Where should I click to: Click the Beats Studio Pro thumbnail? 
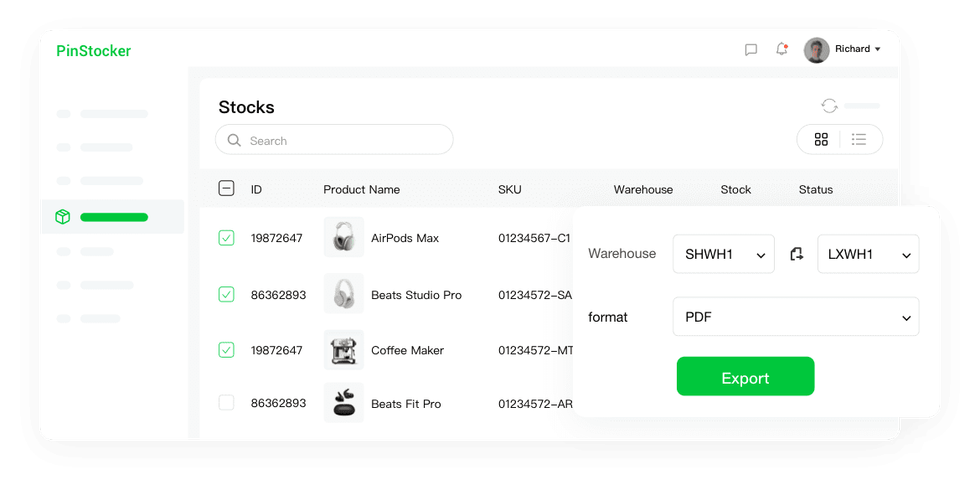344,293
